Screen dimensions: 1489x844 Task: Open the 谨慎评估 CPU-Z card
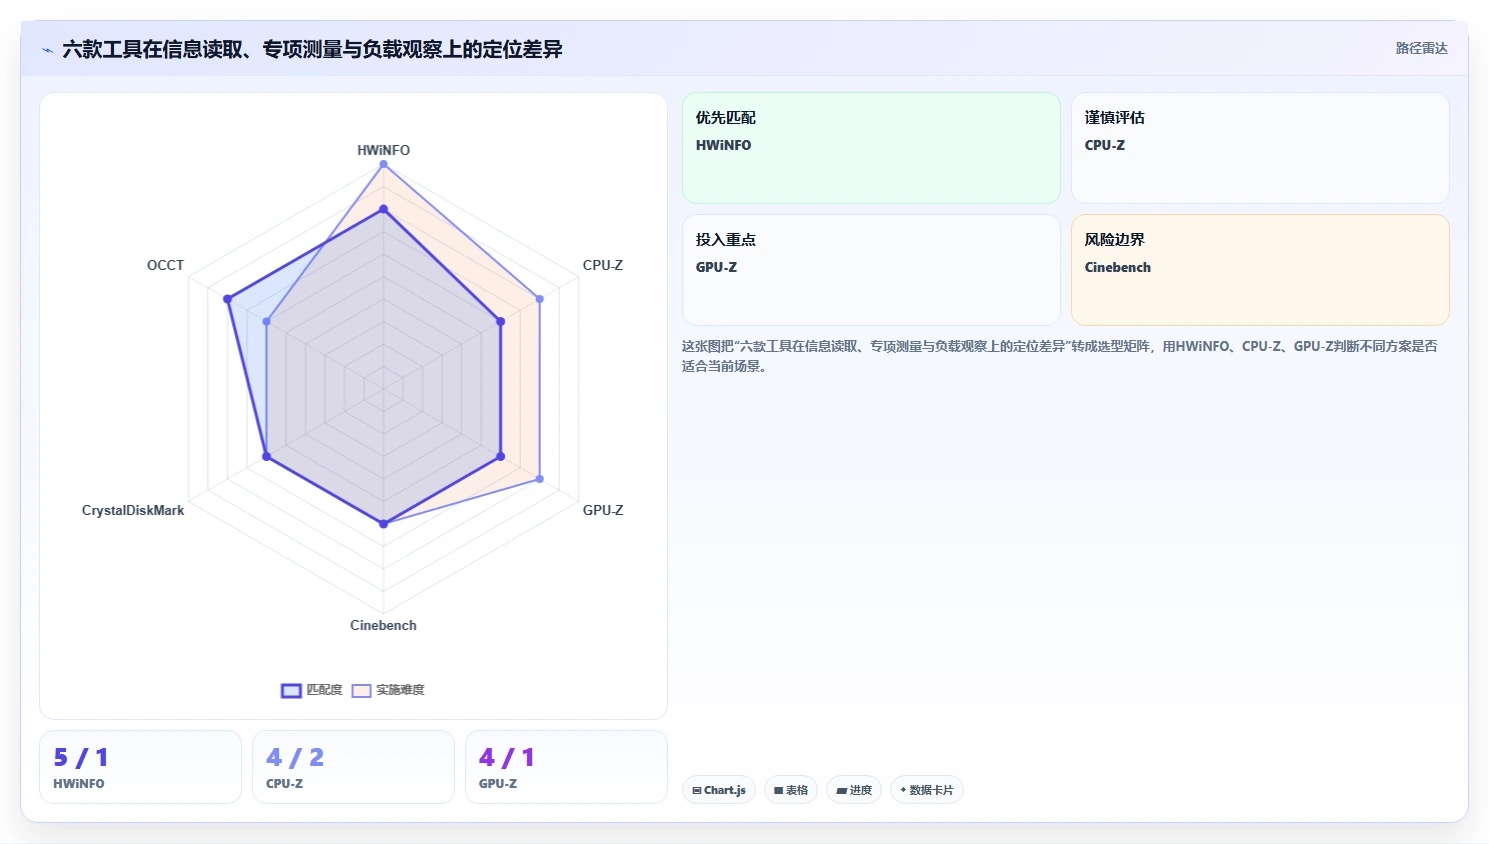(x=1260, y=148)
